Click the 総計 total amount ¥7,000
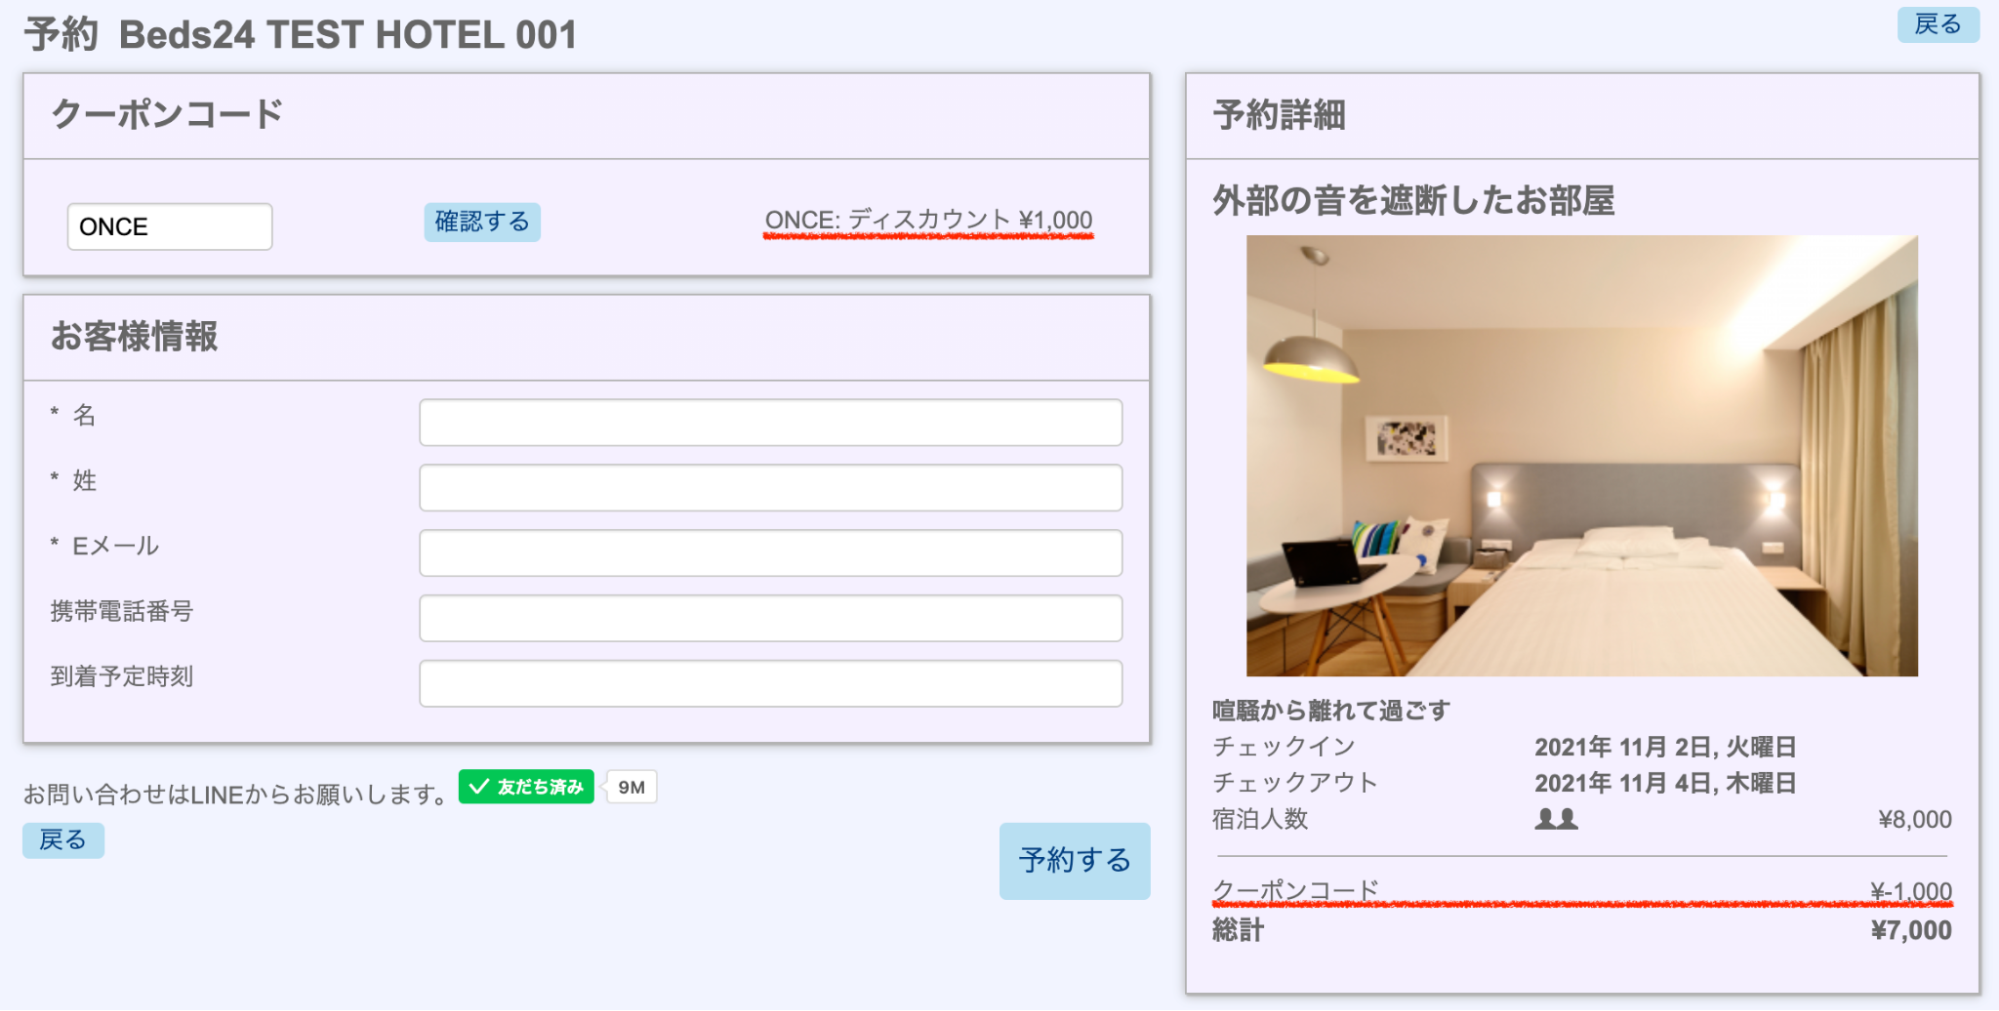 coord(1910,930)
